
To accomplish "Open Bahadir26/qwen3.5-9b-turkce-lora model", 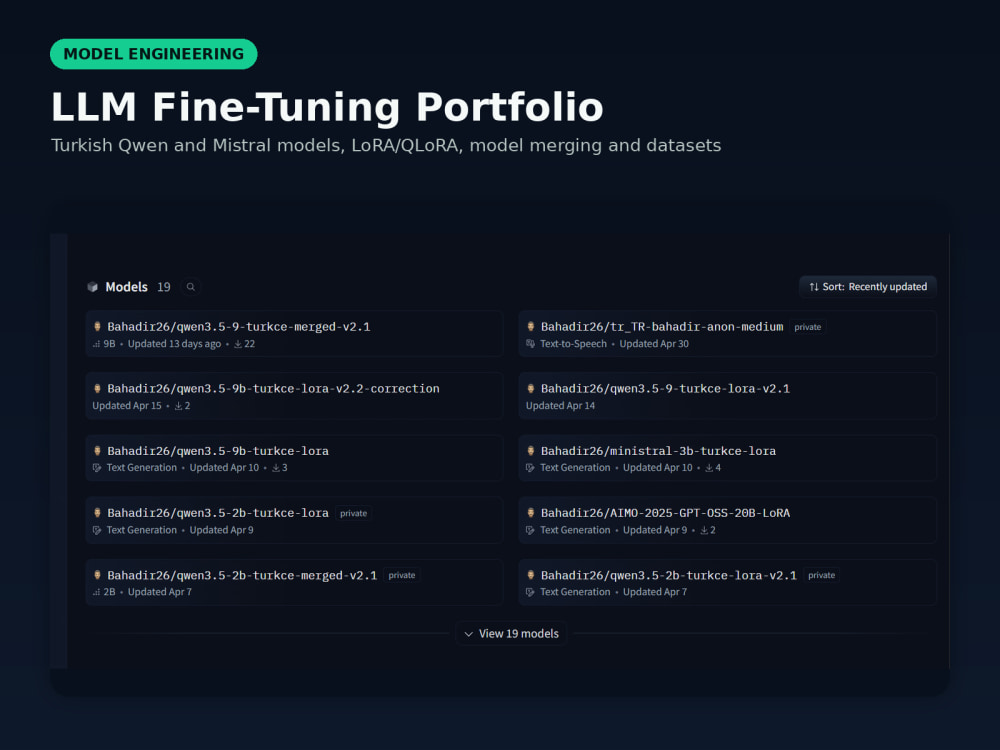I will tap(294, 458).
